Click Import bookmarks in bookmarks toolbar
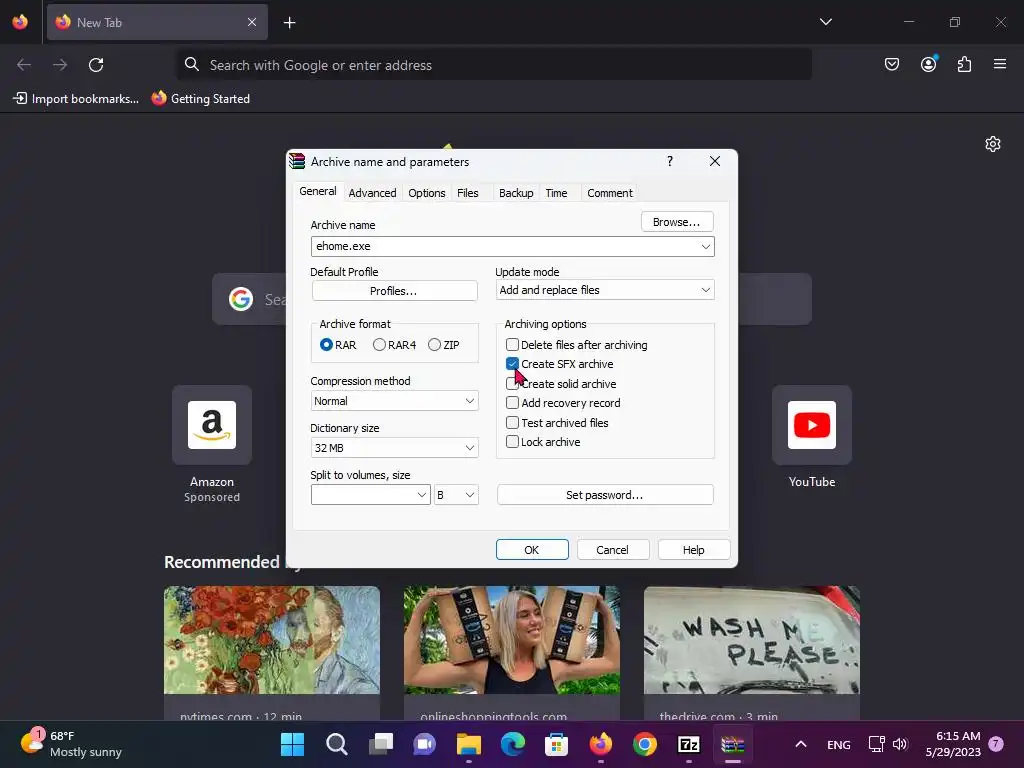 pyautogui.click(x=76, y=99)
